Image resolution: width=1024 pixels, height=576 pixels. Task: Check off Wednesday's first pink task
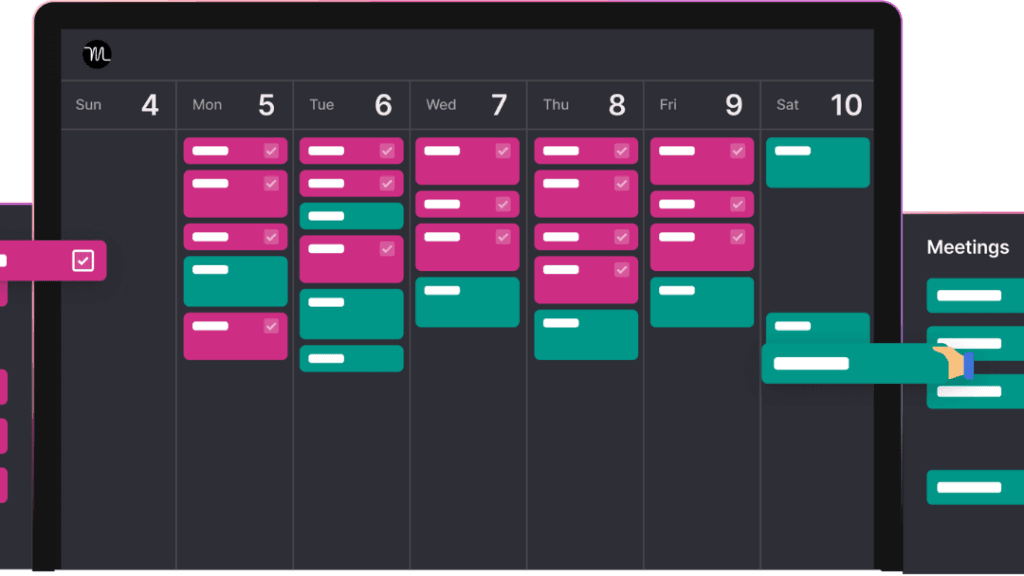[x=503, y=151]
